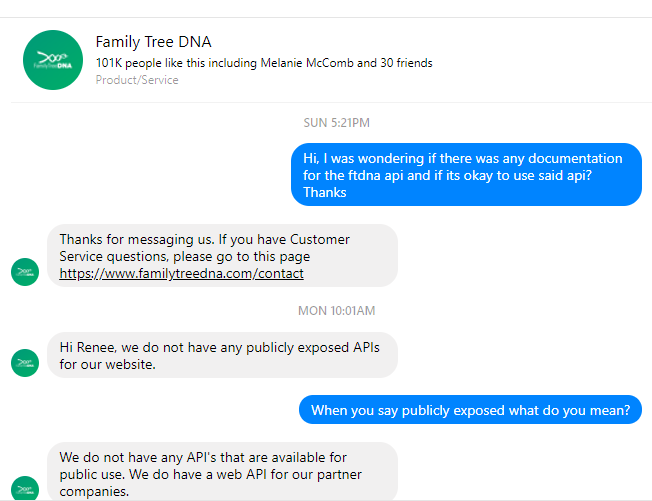652x501 pixels.
Task: Select the 'Hi Renee' publicly exposed APIs message
Action: coord(222,355)
